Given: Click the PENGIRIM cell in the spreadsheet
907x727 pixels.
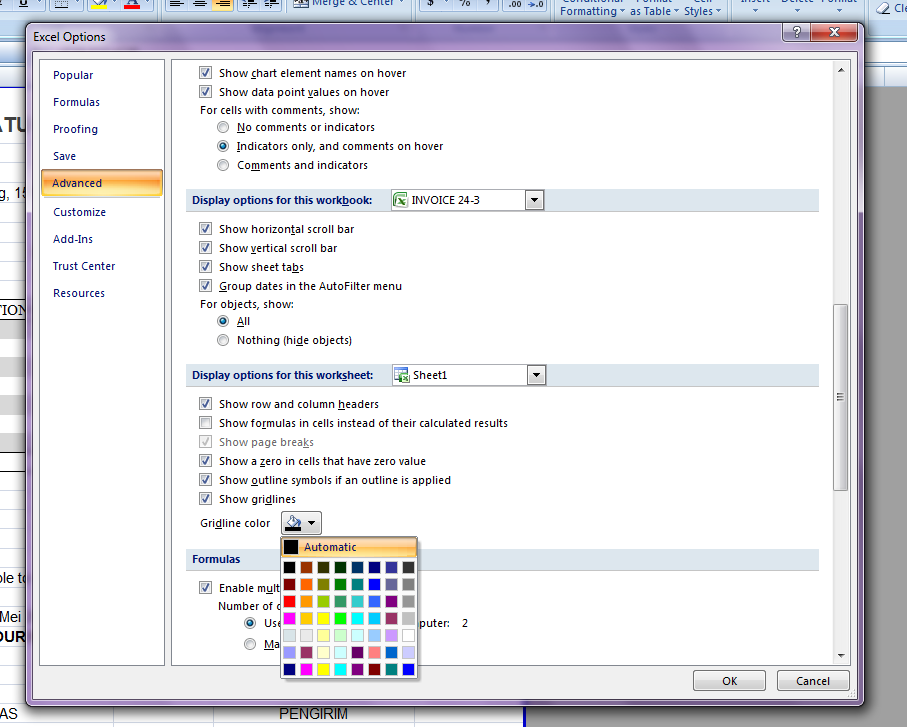Looking at the screenshot, I should click(314, 714).
